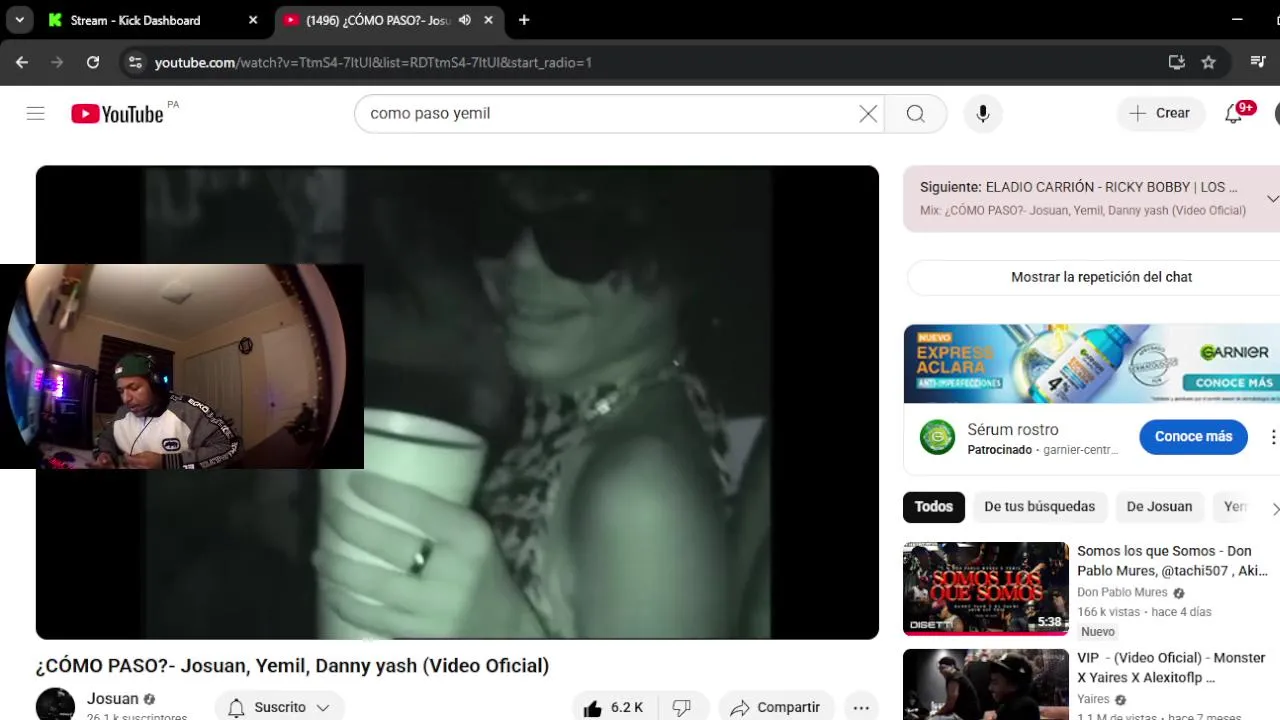Image resolution: width=1280 pixels, height=720 pixels.
Task: Go to the YouTube home logo
Action: [x=117, y=114]
